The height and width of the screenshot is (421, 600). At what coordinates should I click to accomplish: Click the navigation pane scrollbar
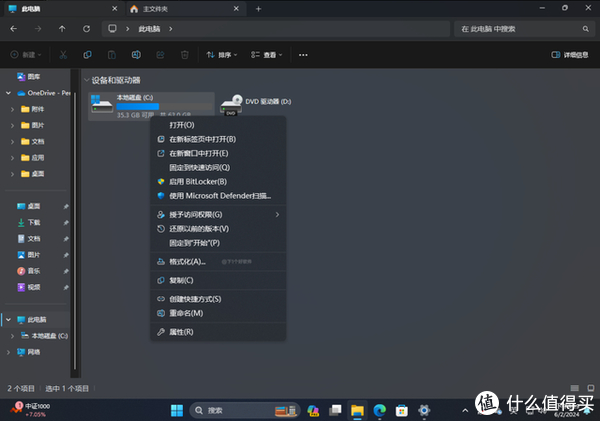point(75,230)
